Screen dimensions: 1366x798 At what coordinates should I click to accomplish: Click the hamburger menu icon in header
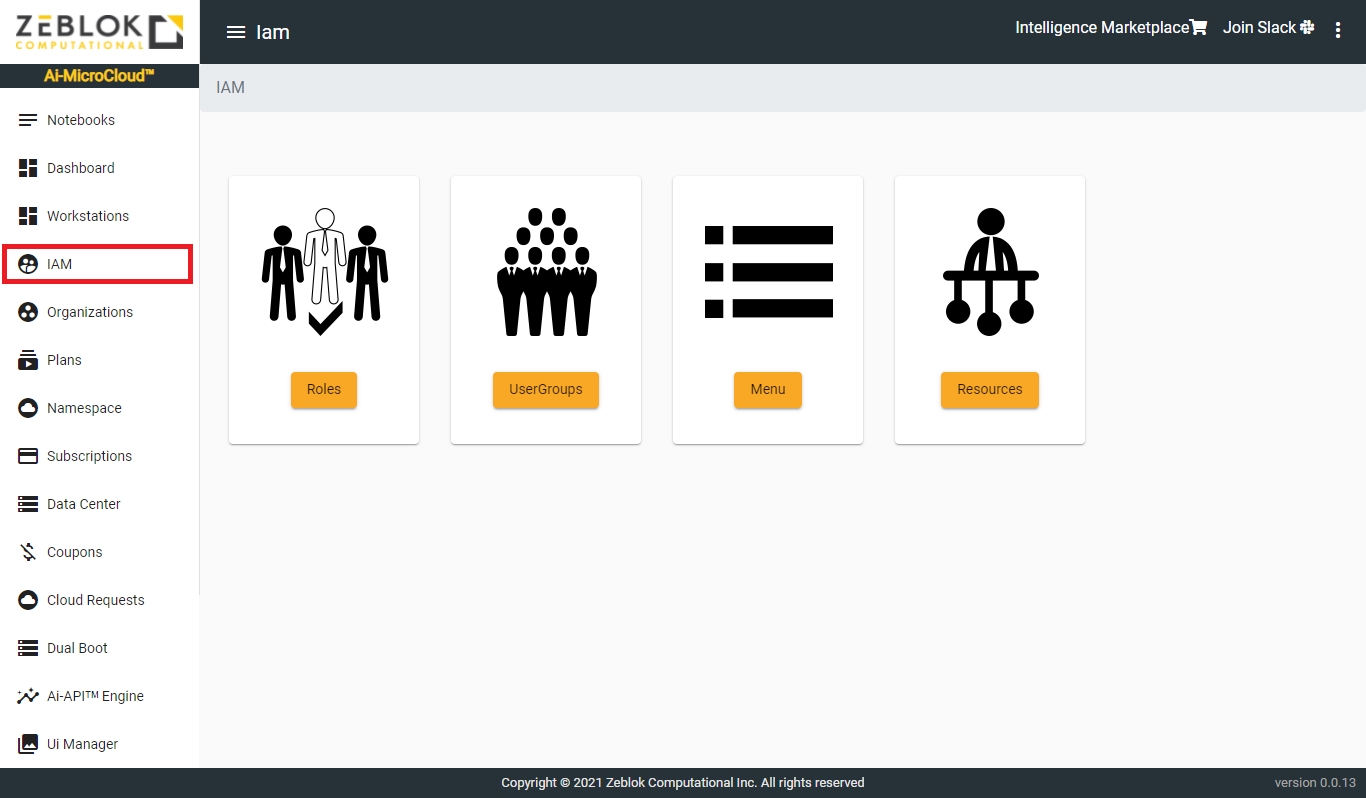pos(236,32)
